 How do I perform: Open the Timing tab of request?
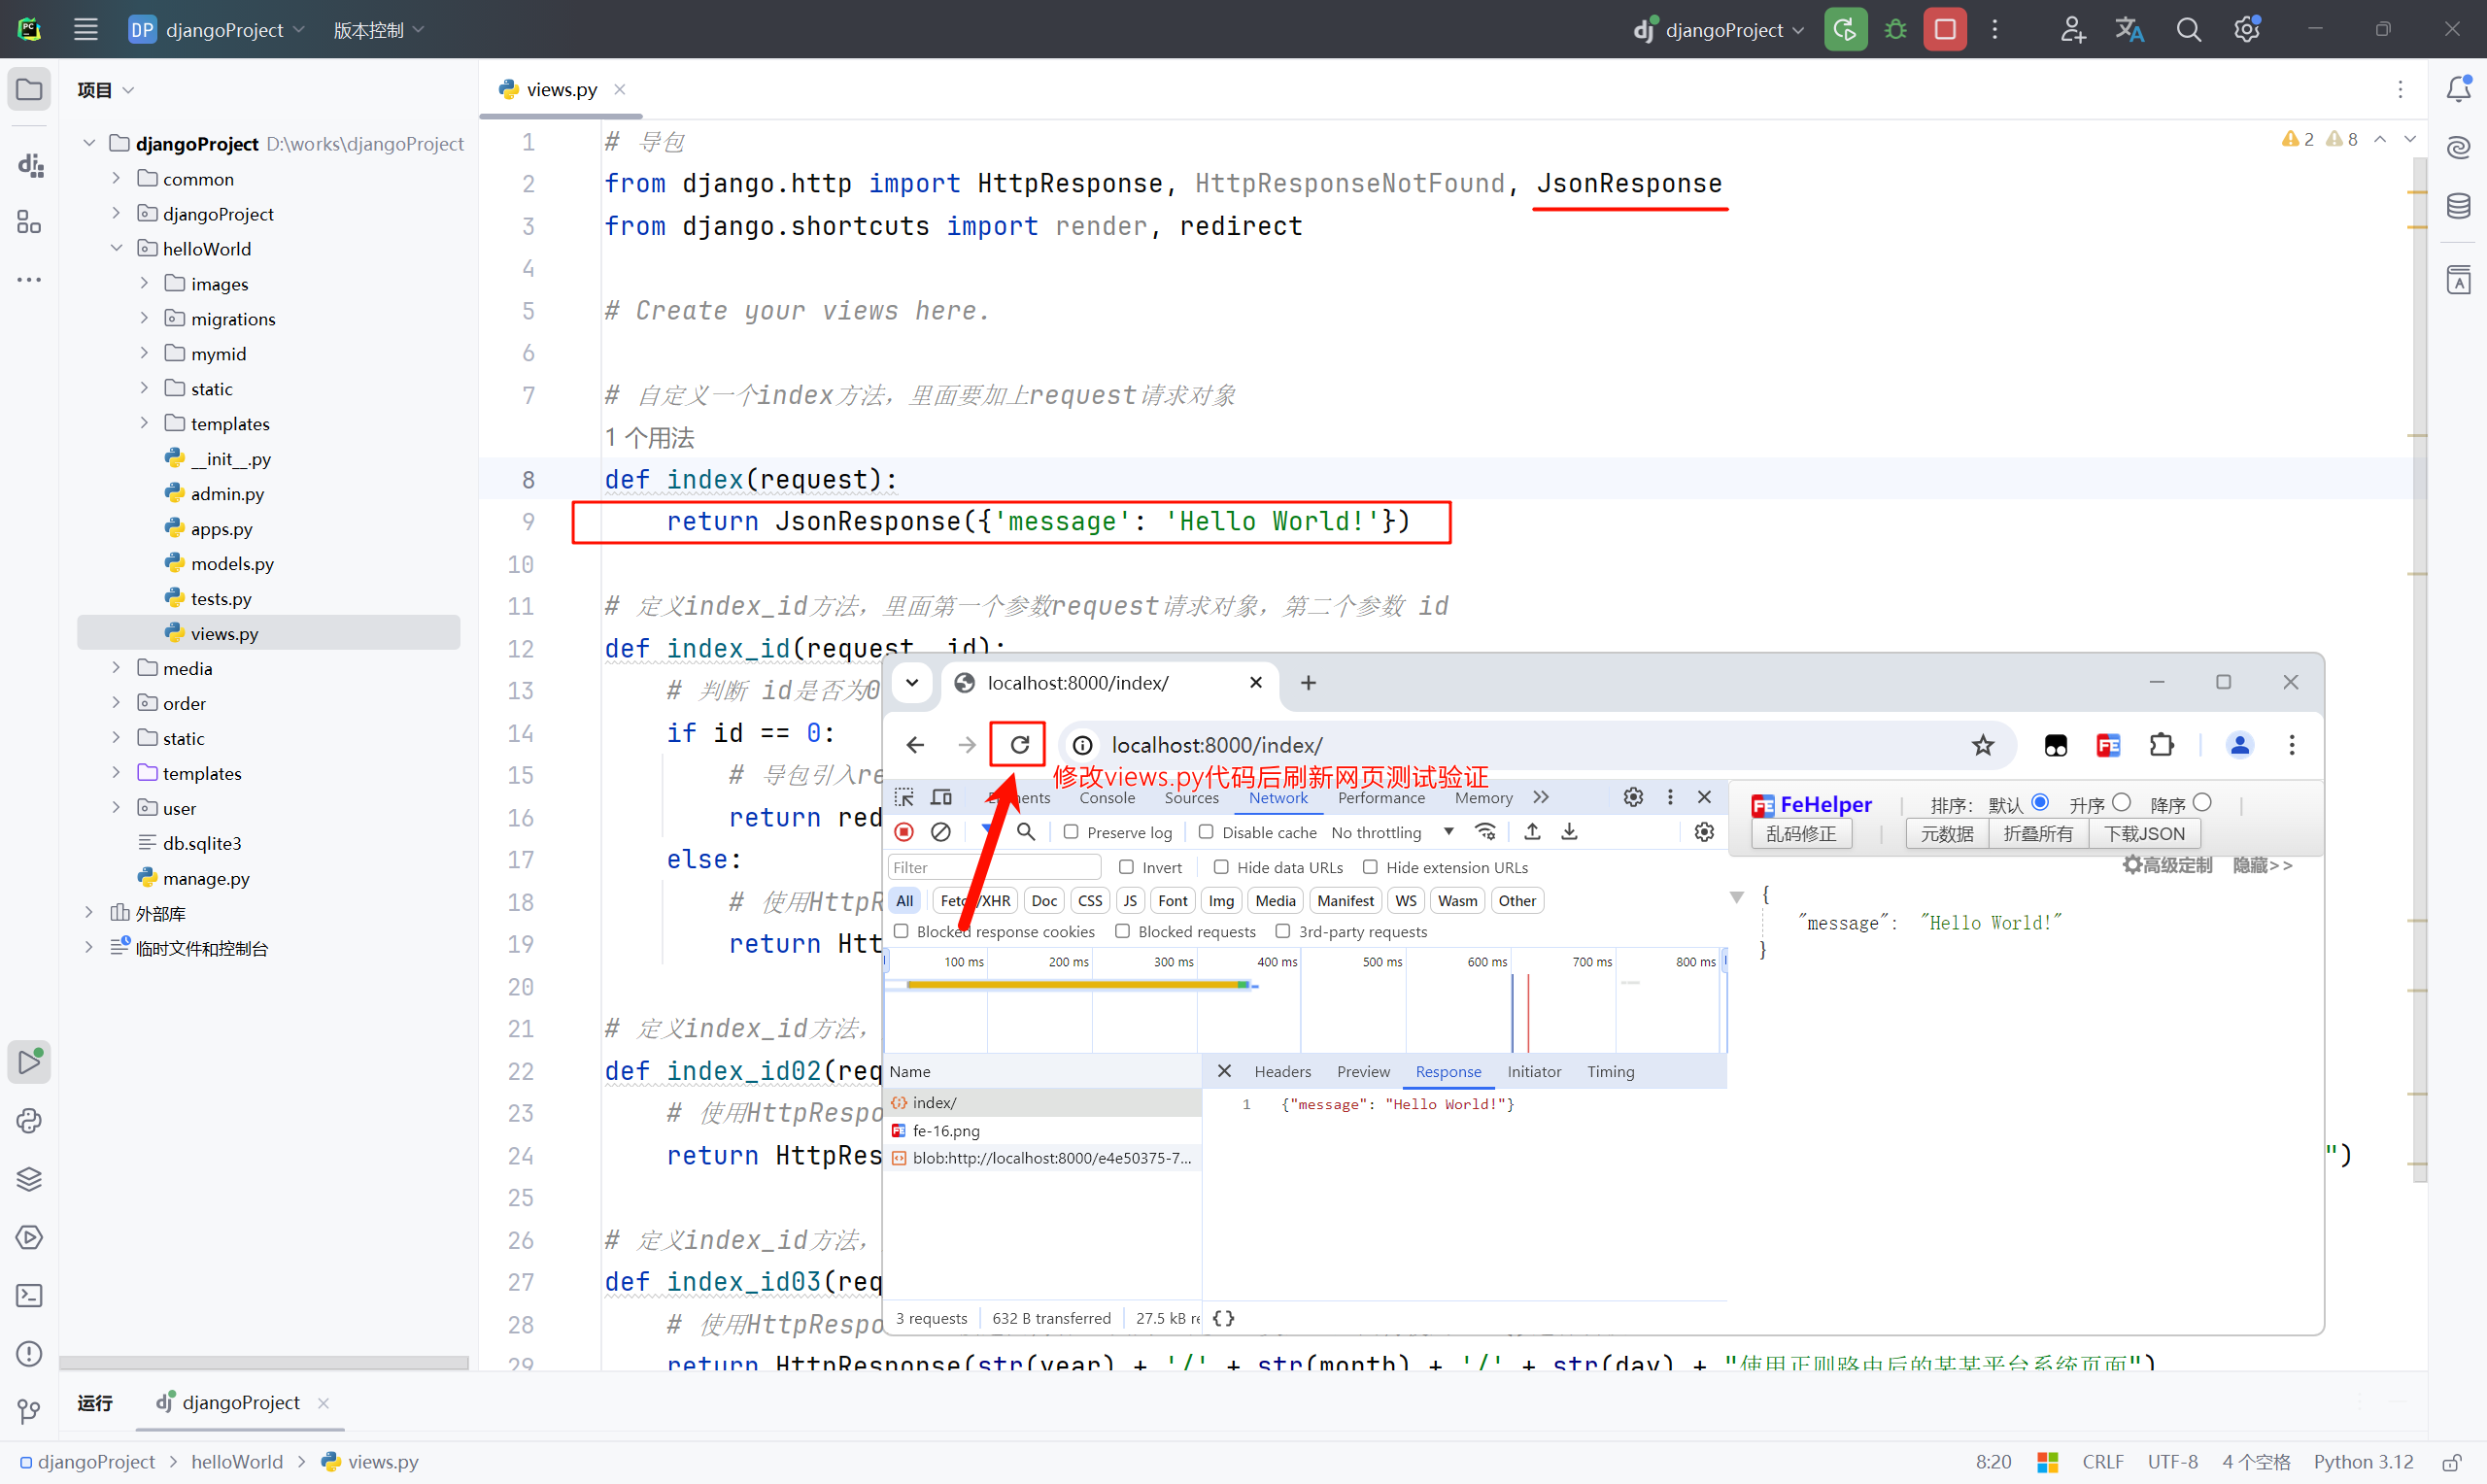coord(1610,1071)
